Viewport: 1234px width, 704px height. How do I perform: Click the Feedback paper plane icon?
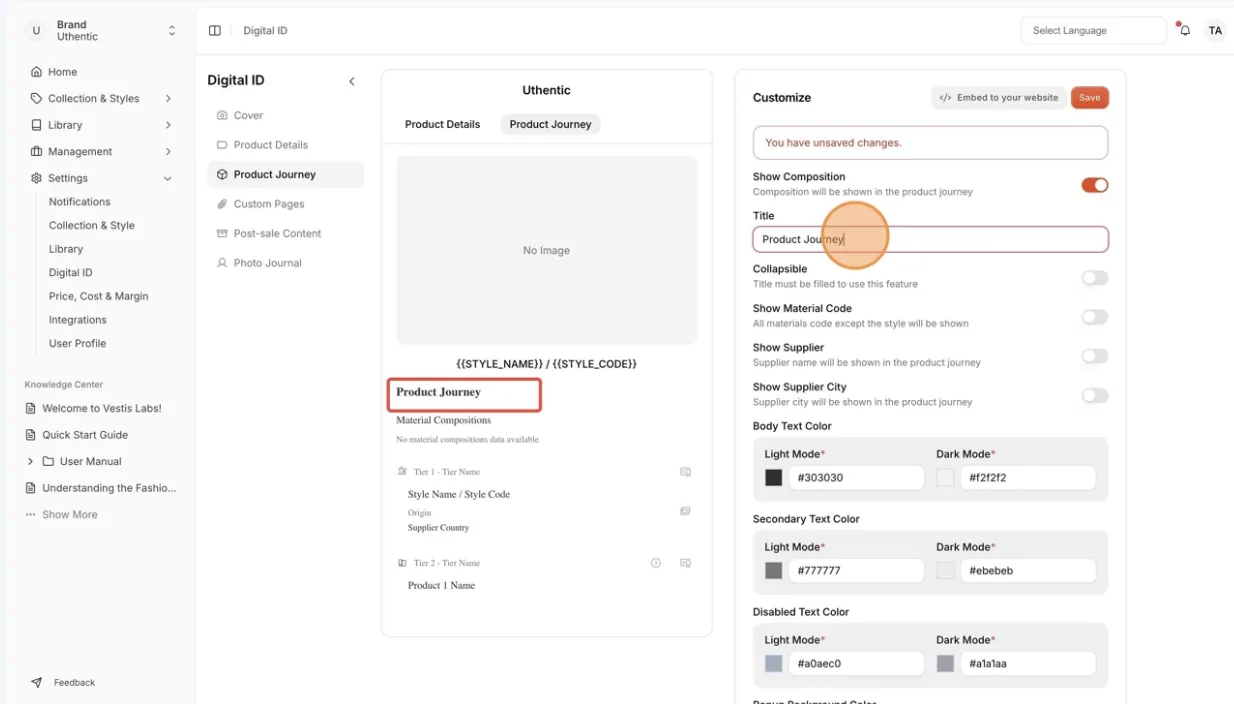(x=36, y=682)
